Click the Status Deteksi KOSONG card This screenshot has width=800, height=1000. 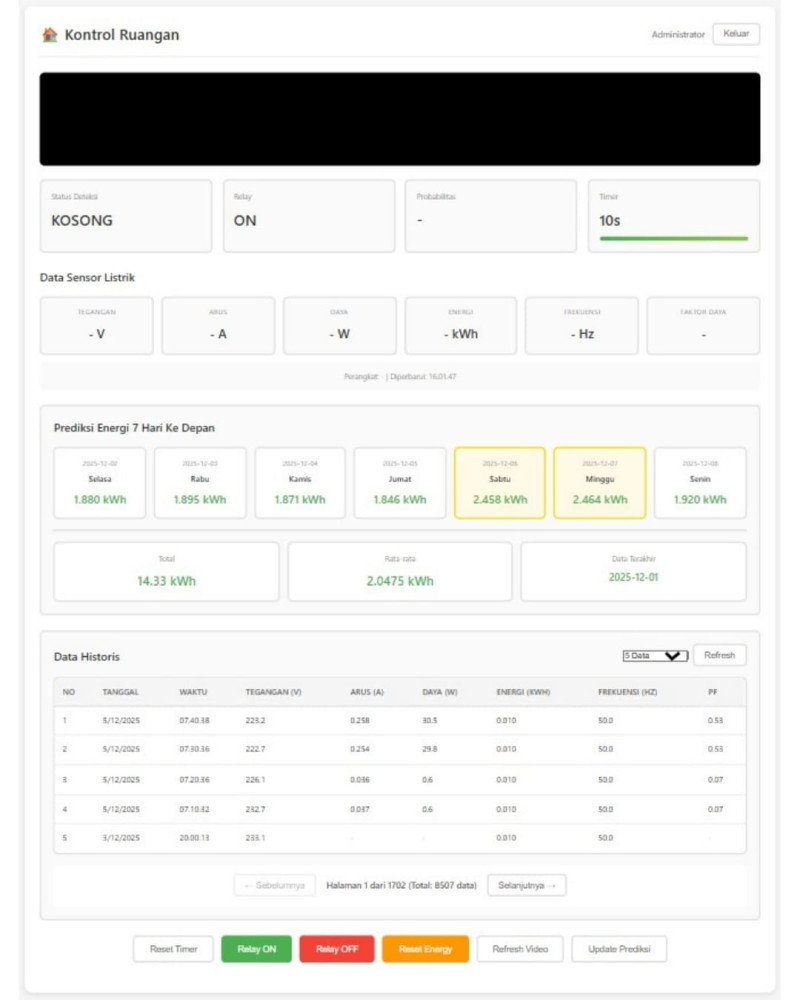pyautogui.click(x=126, y=216)
